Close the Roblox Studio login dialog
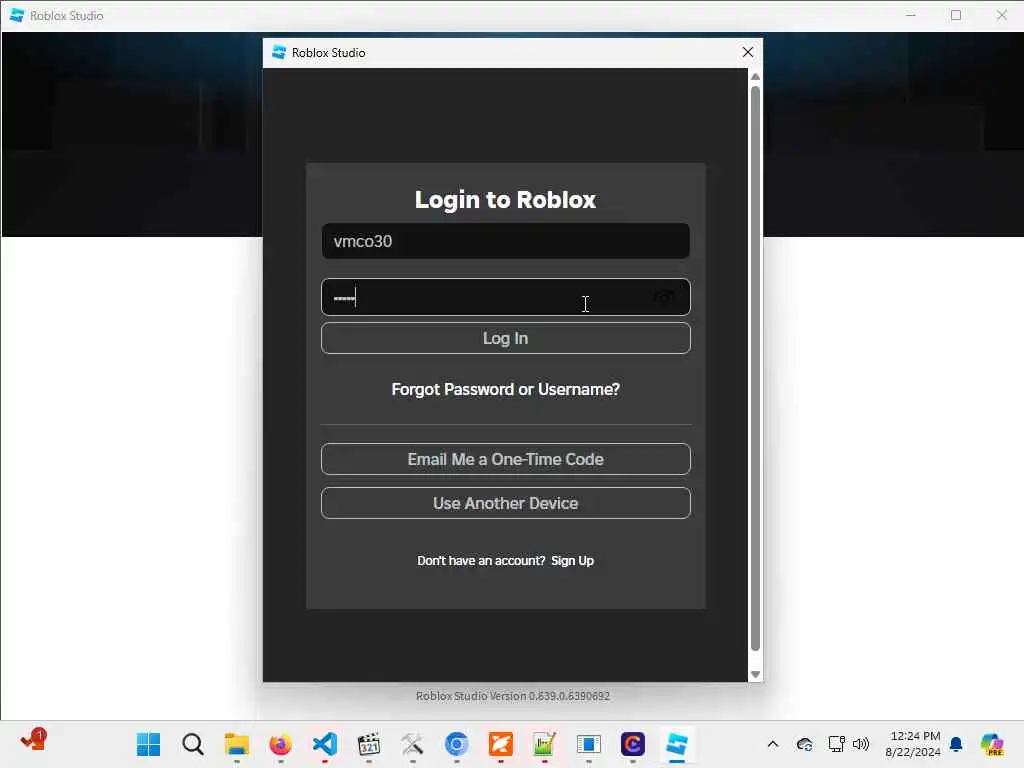Image resolution: width=1024 pixels, height=768 pixels. pyautogui.click(x=748, y=52)
